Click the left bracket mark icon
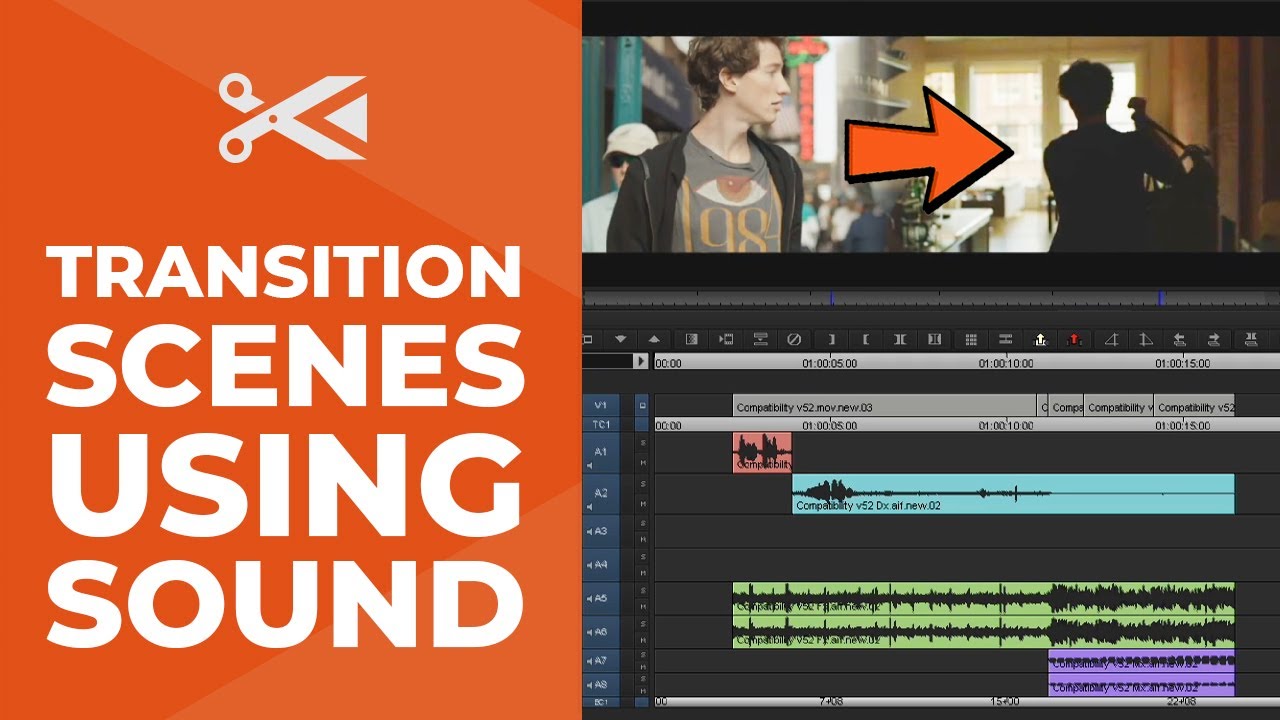Screen dimensions: 1280x720 (x=866, y=339)
